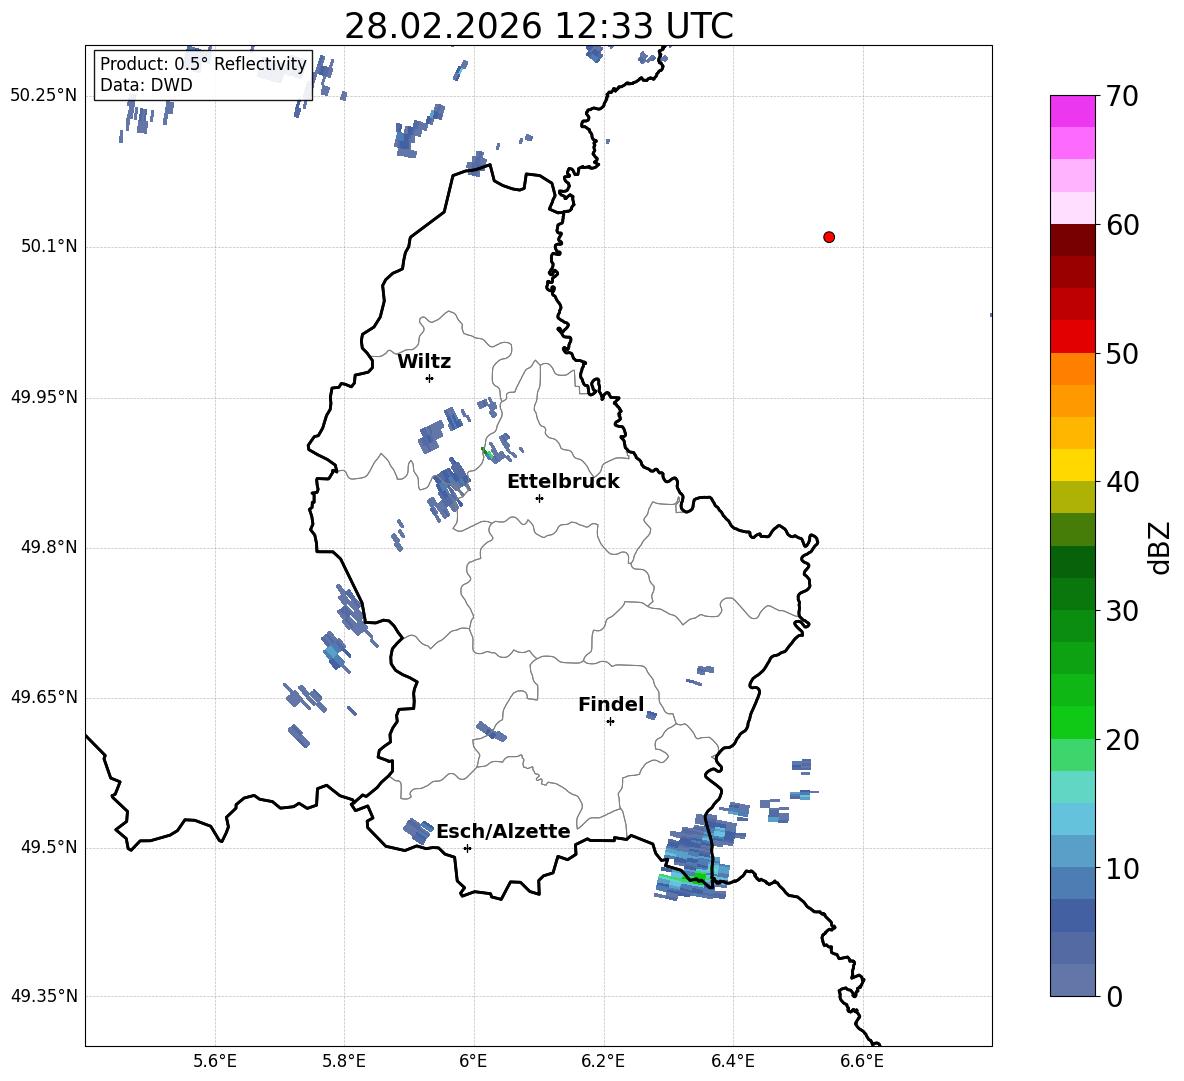1184x1081 pixels.
Task: Click the Product: 0.5° Reflectivity text
Action: tap(203, 63)
